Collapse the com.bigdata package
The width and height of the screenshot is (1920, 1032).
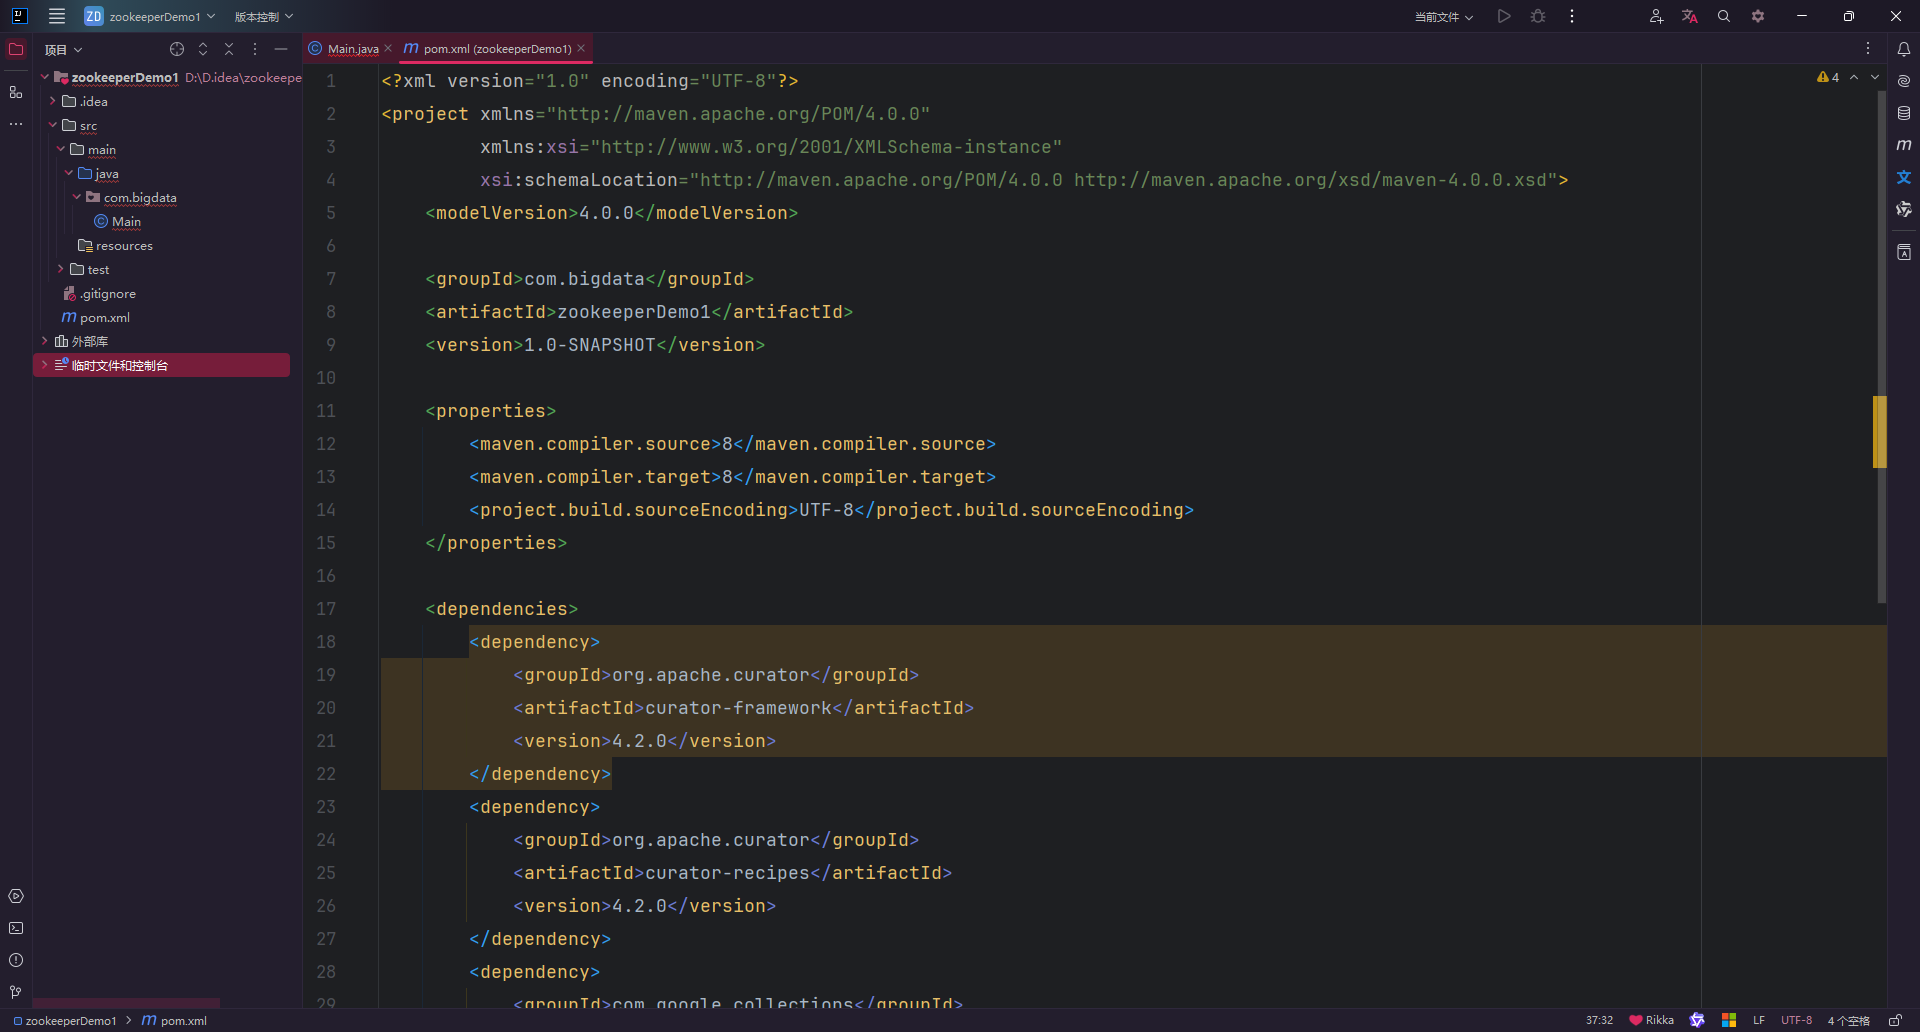(77, 197)
